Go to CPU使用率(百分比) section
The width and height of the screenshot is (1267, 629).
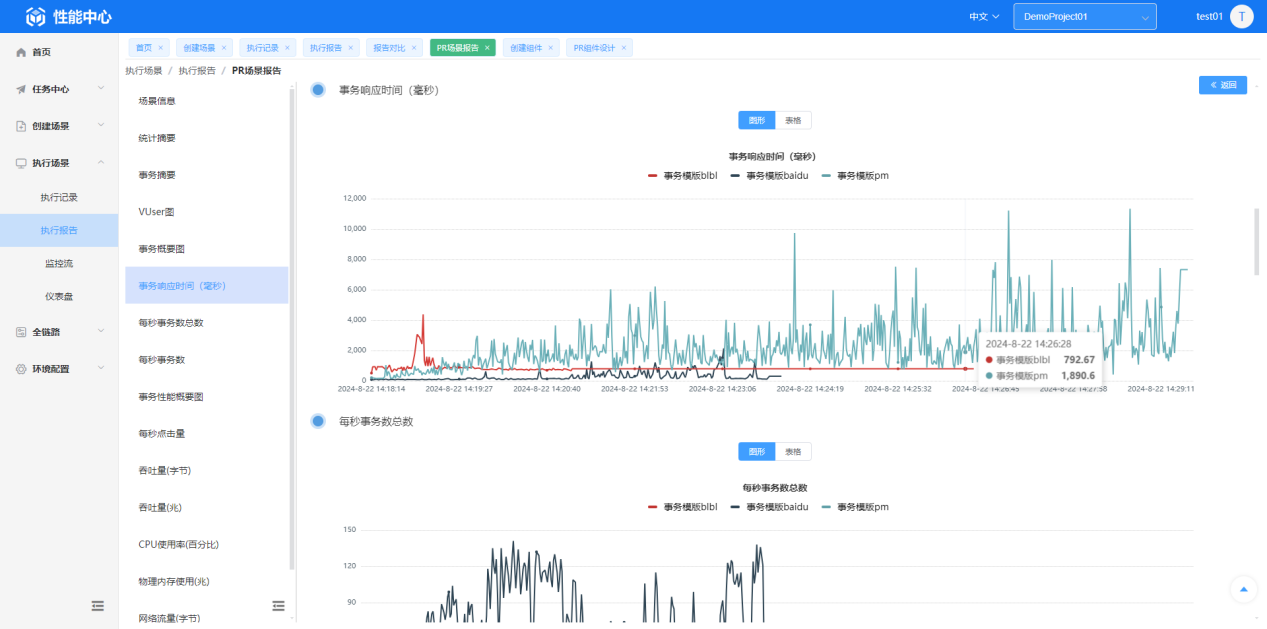click(207, 545)
